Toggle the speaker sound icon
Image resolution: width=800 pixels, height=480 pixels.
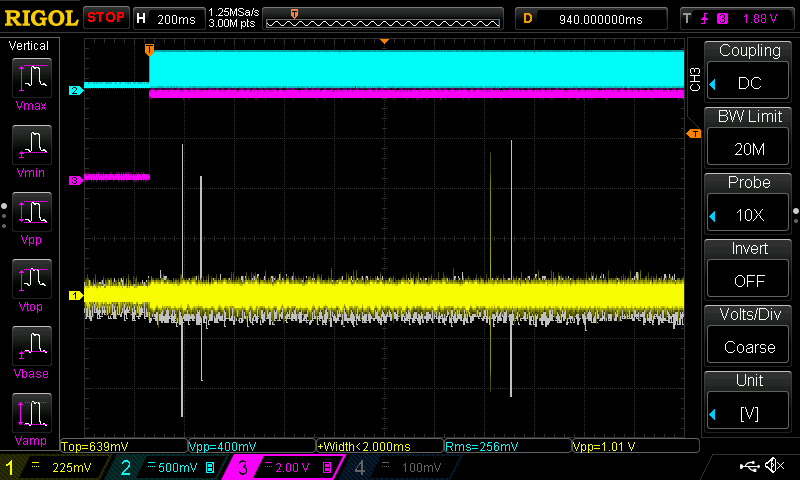tap(774, 465)
